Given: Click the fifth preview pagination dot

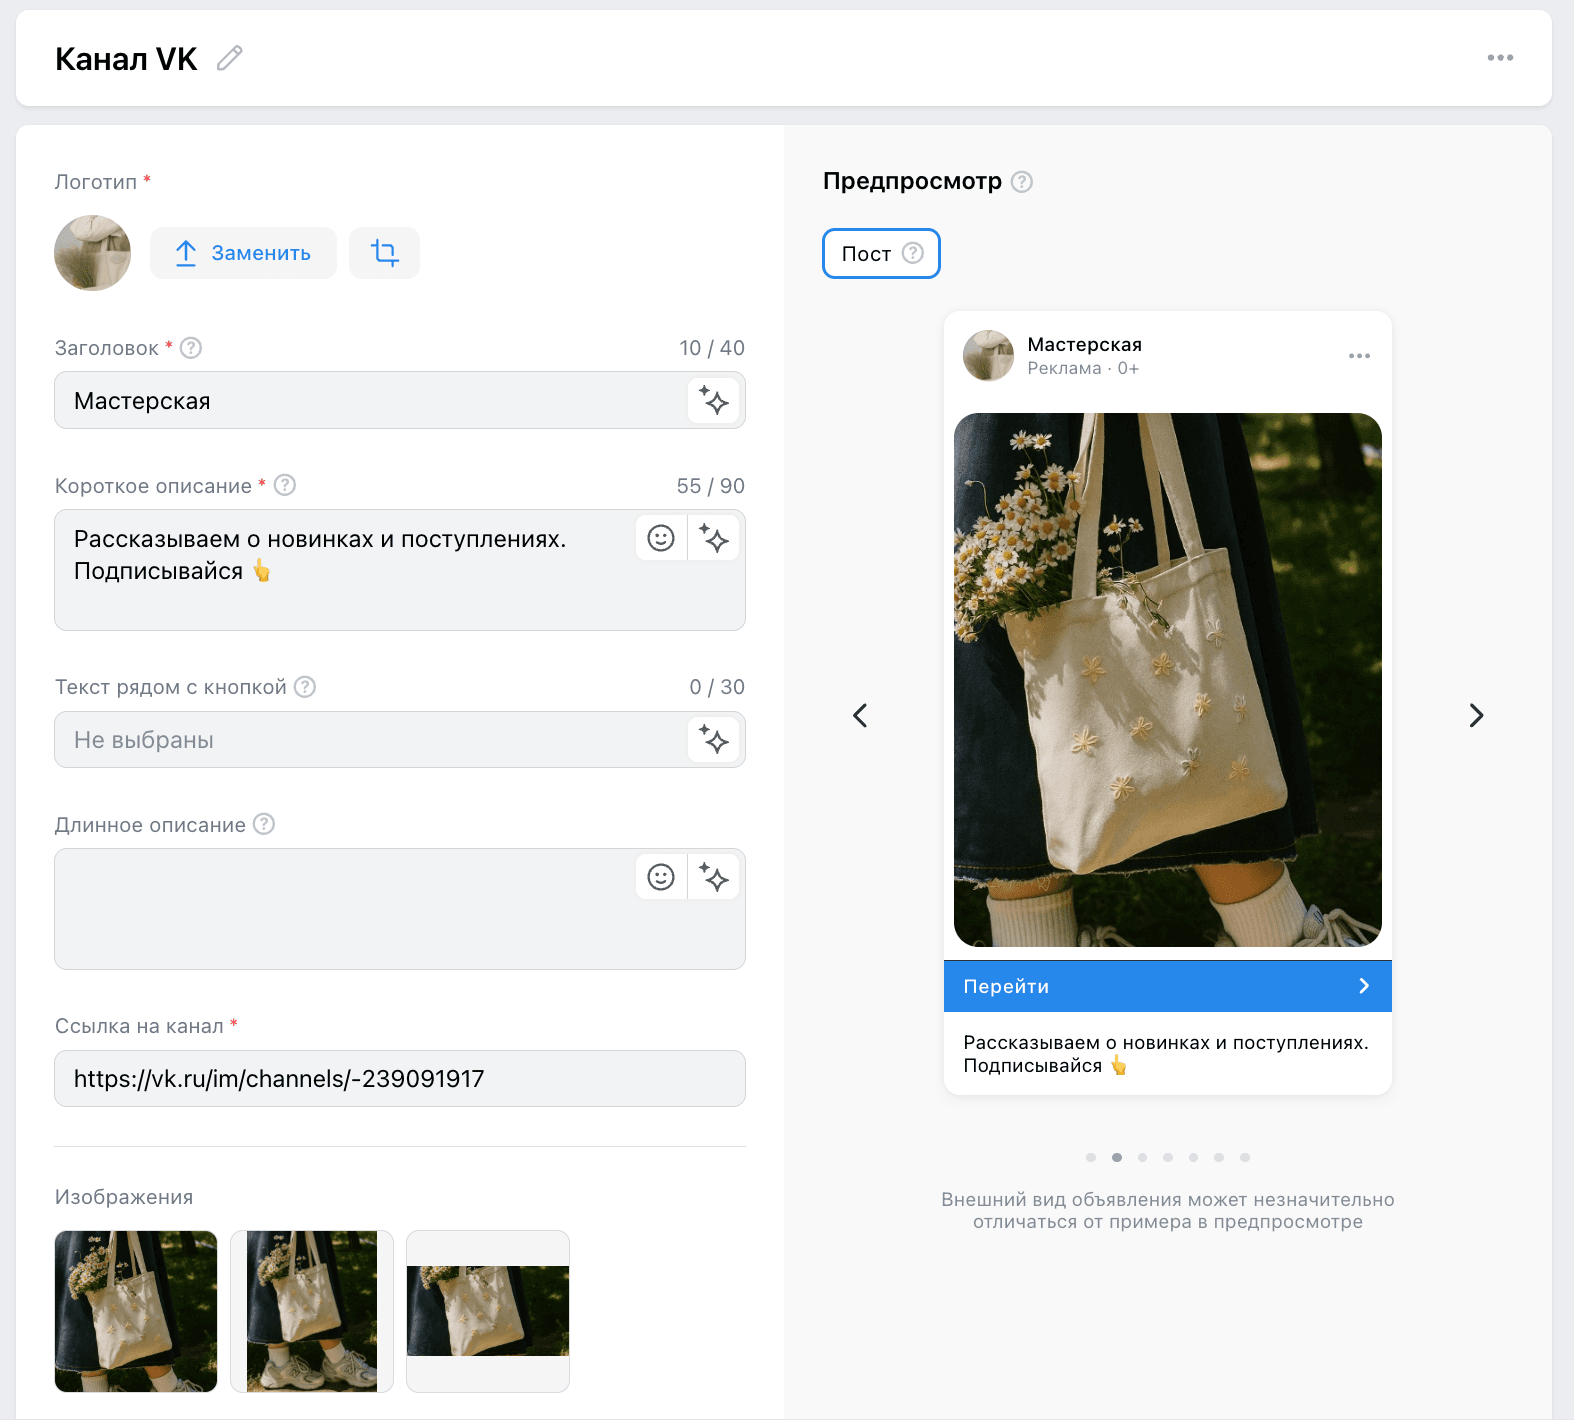Looking at the screenshot, I should [1193, 1157].
